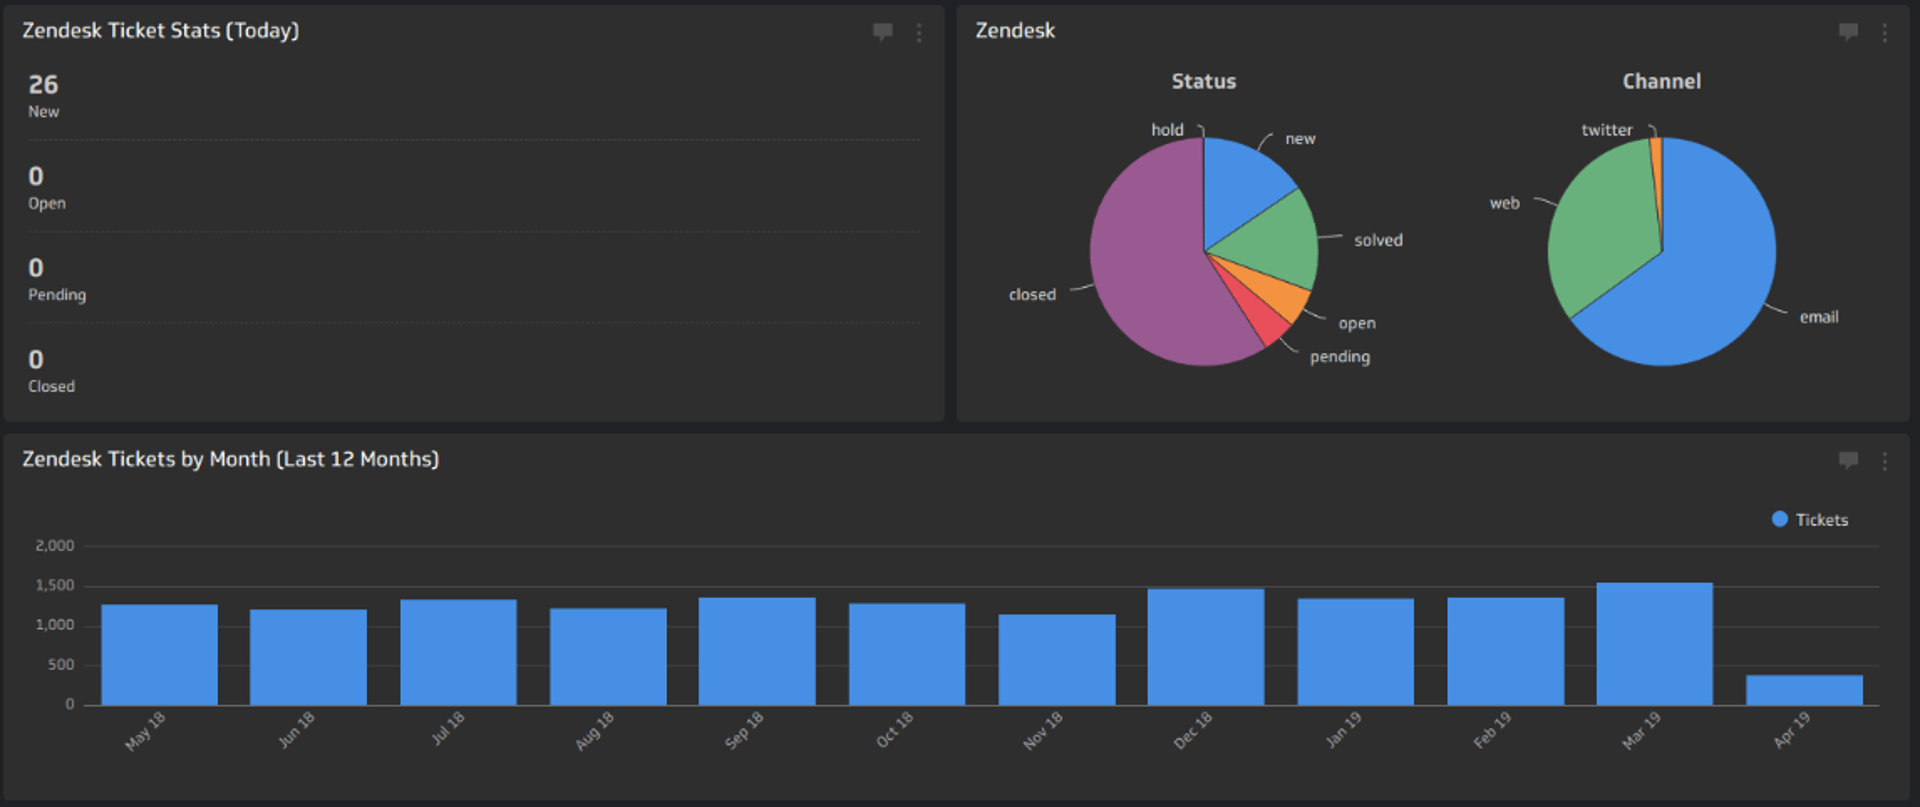Click the Zendesk Tickets by Month title
Image resolution: width=1920 pixels, height=807 pixels.
(x=230, y=459)
